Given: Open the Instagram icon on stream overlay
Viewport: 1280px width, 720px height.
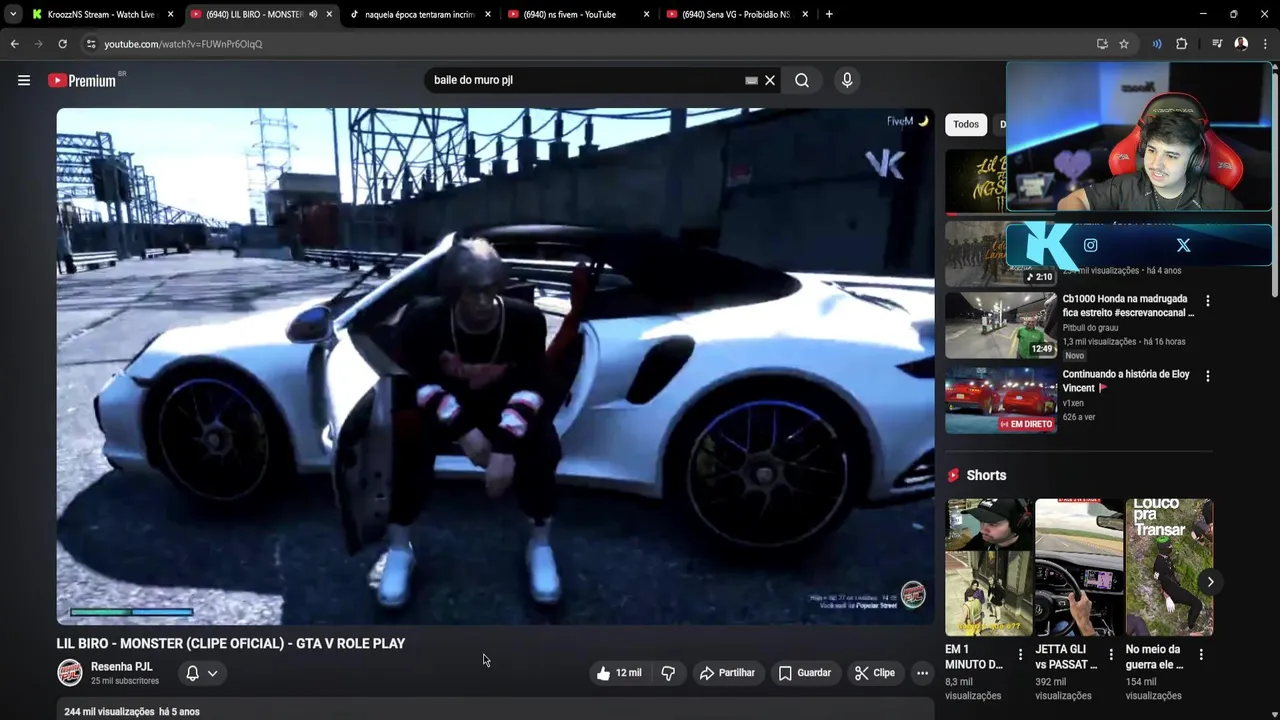Looking at the screenshot, I should tap(1090, 245).
